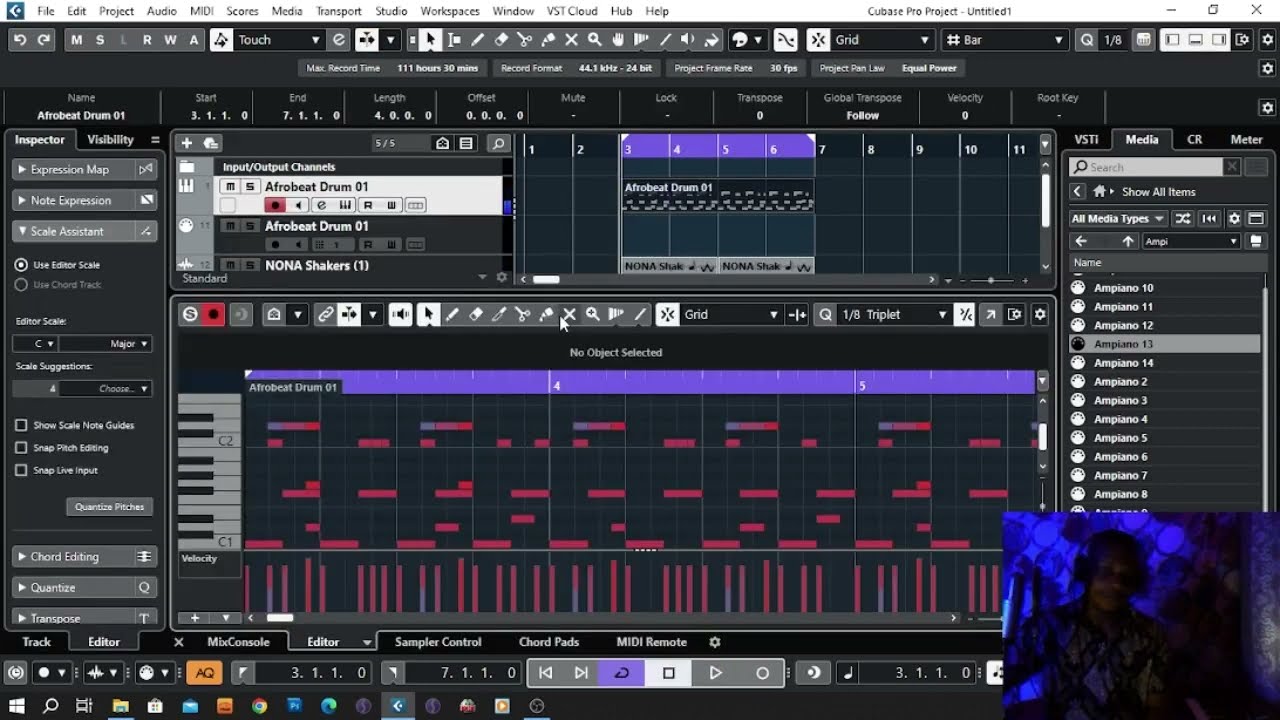Open the All Media Types dropdown
1280x720 pixels.
point(1118,218)
